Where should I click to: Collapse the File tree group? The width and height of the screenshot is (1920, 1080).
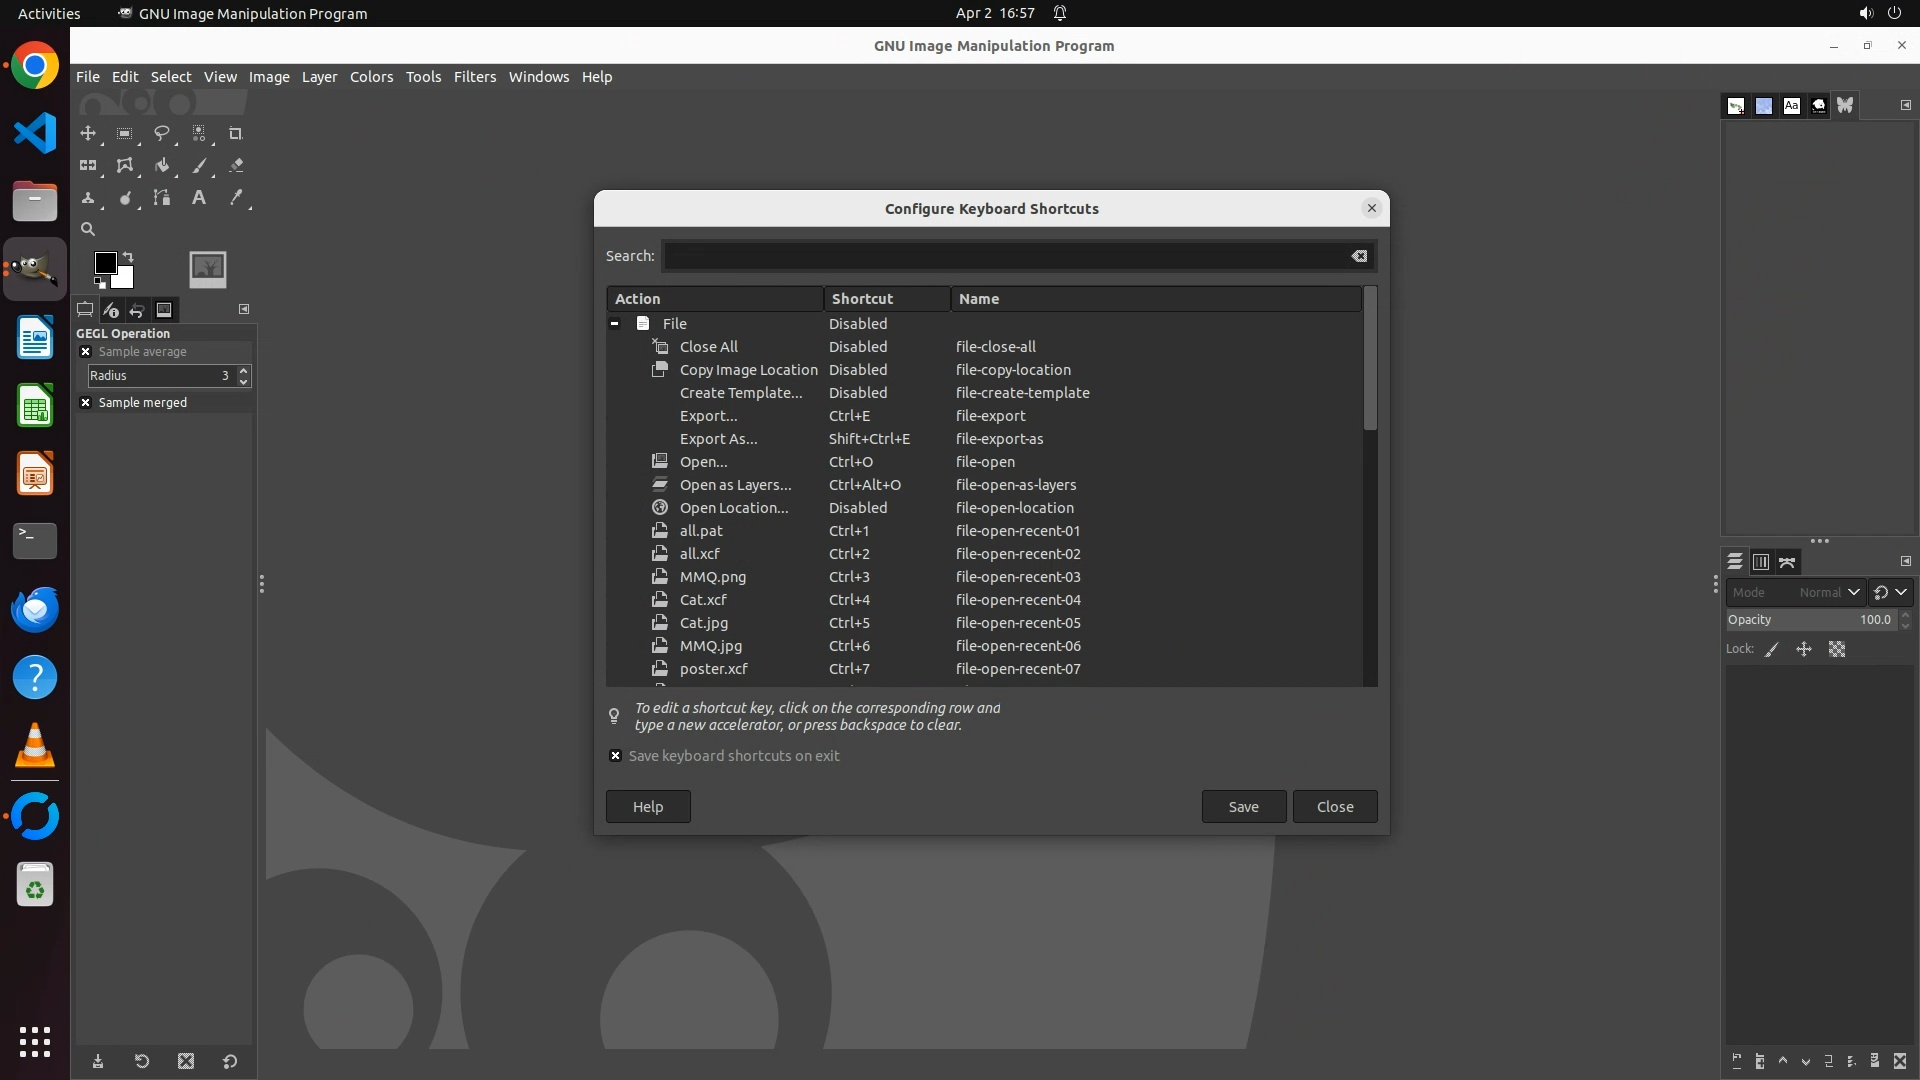pyautogui.click(x=614, y=324)
